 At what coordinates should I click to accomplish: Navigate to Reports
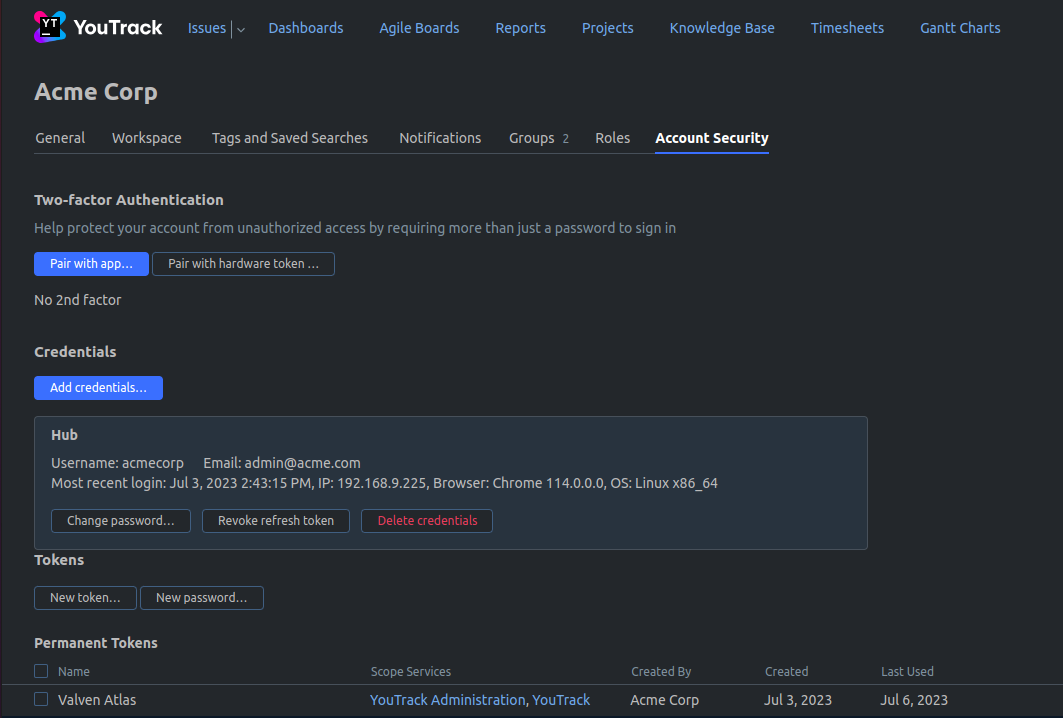520,28
